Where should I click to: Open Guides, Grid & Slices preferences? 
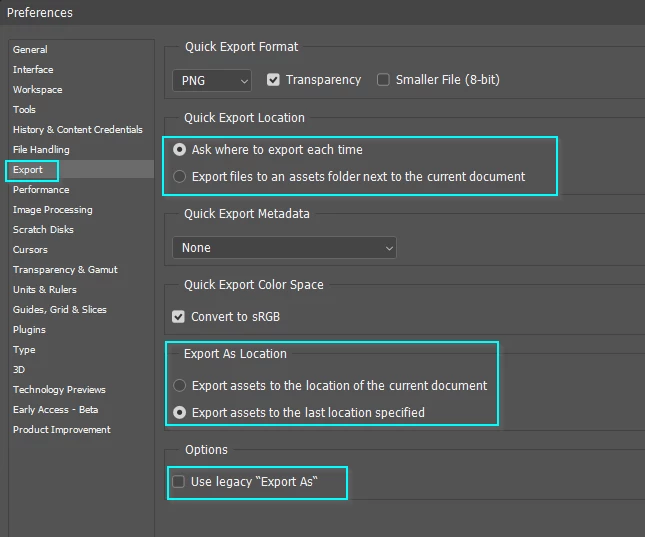(x=59, y=310)
